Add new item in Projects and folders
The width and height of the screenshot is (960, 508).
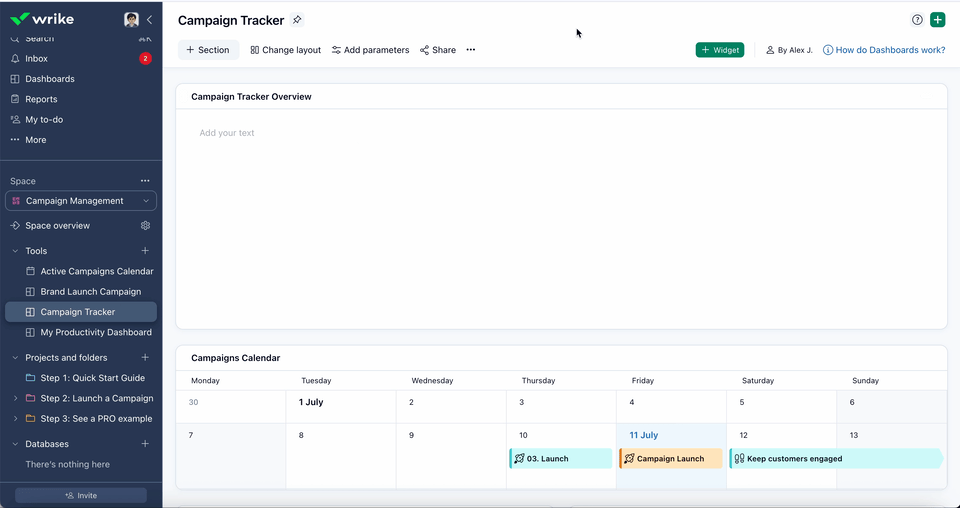pyautogui.click(x=145, y=357)
